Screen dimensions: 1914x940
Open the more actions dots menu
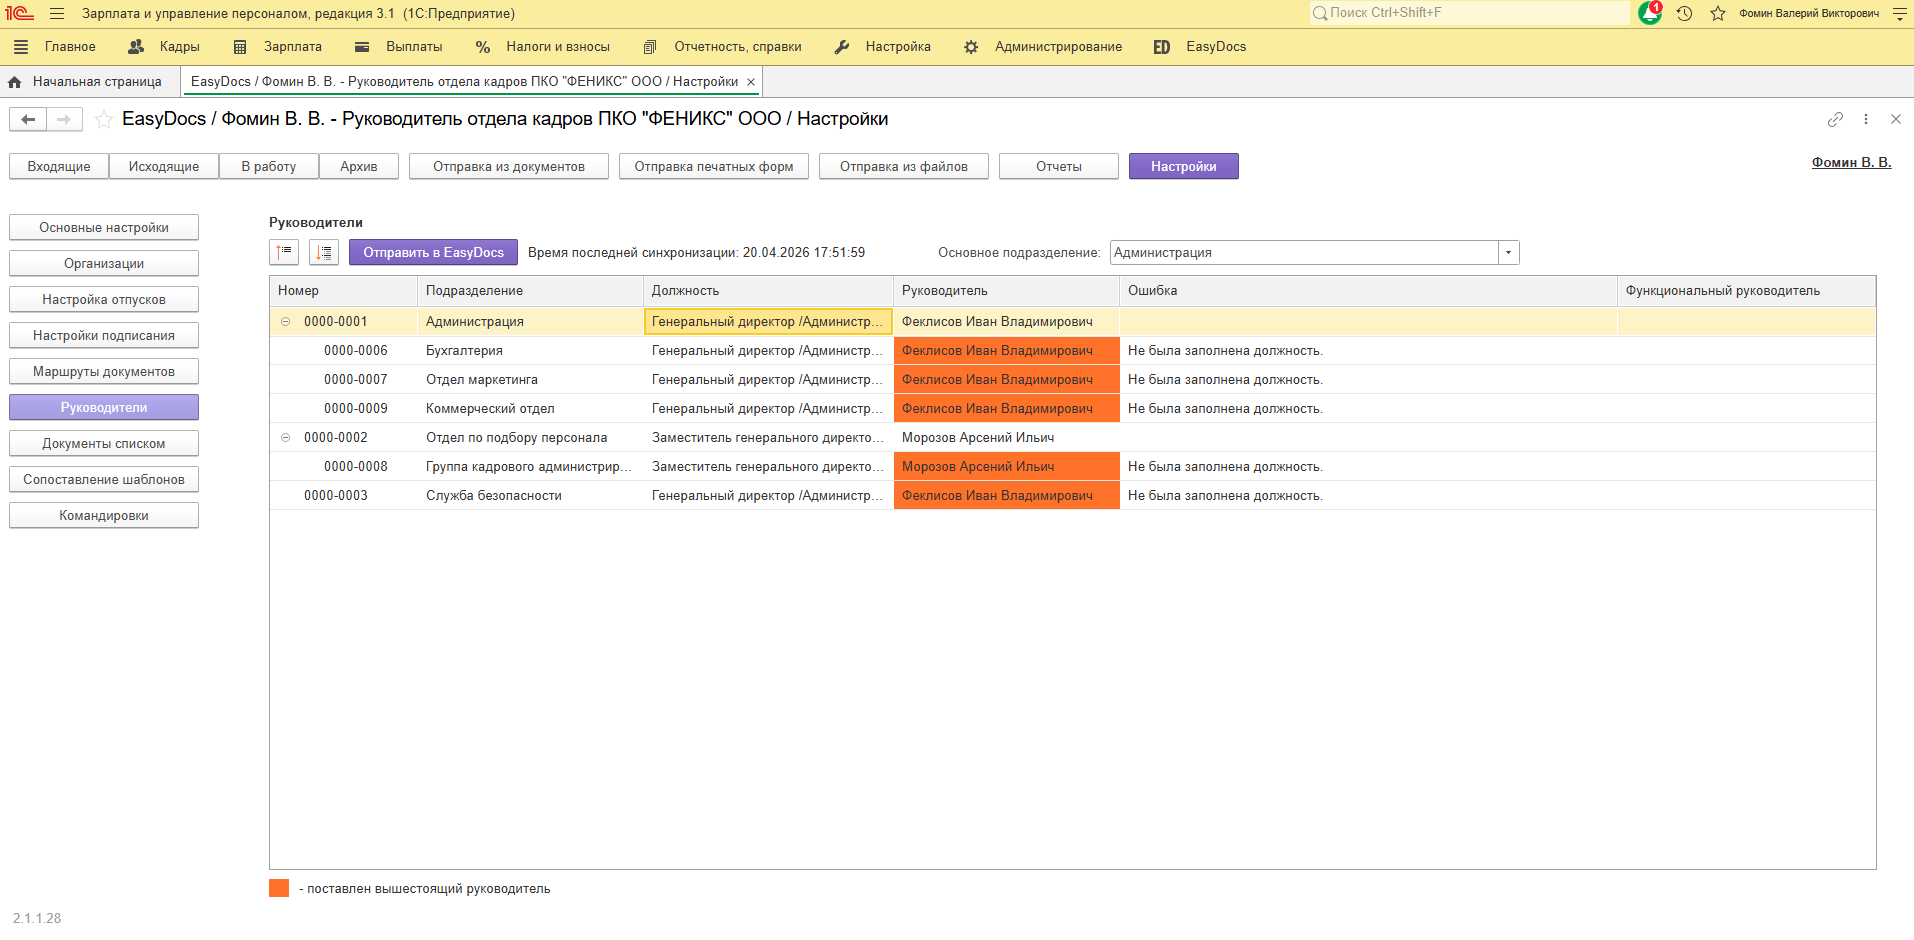pyautogui.click(x=1866, y=120)
